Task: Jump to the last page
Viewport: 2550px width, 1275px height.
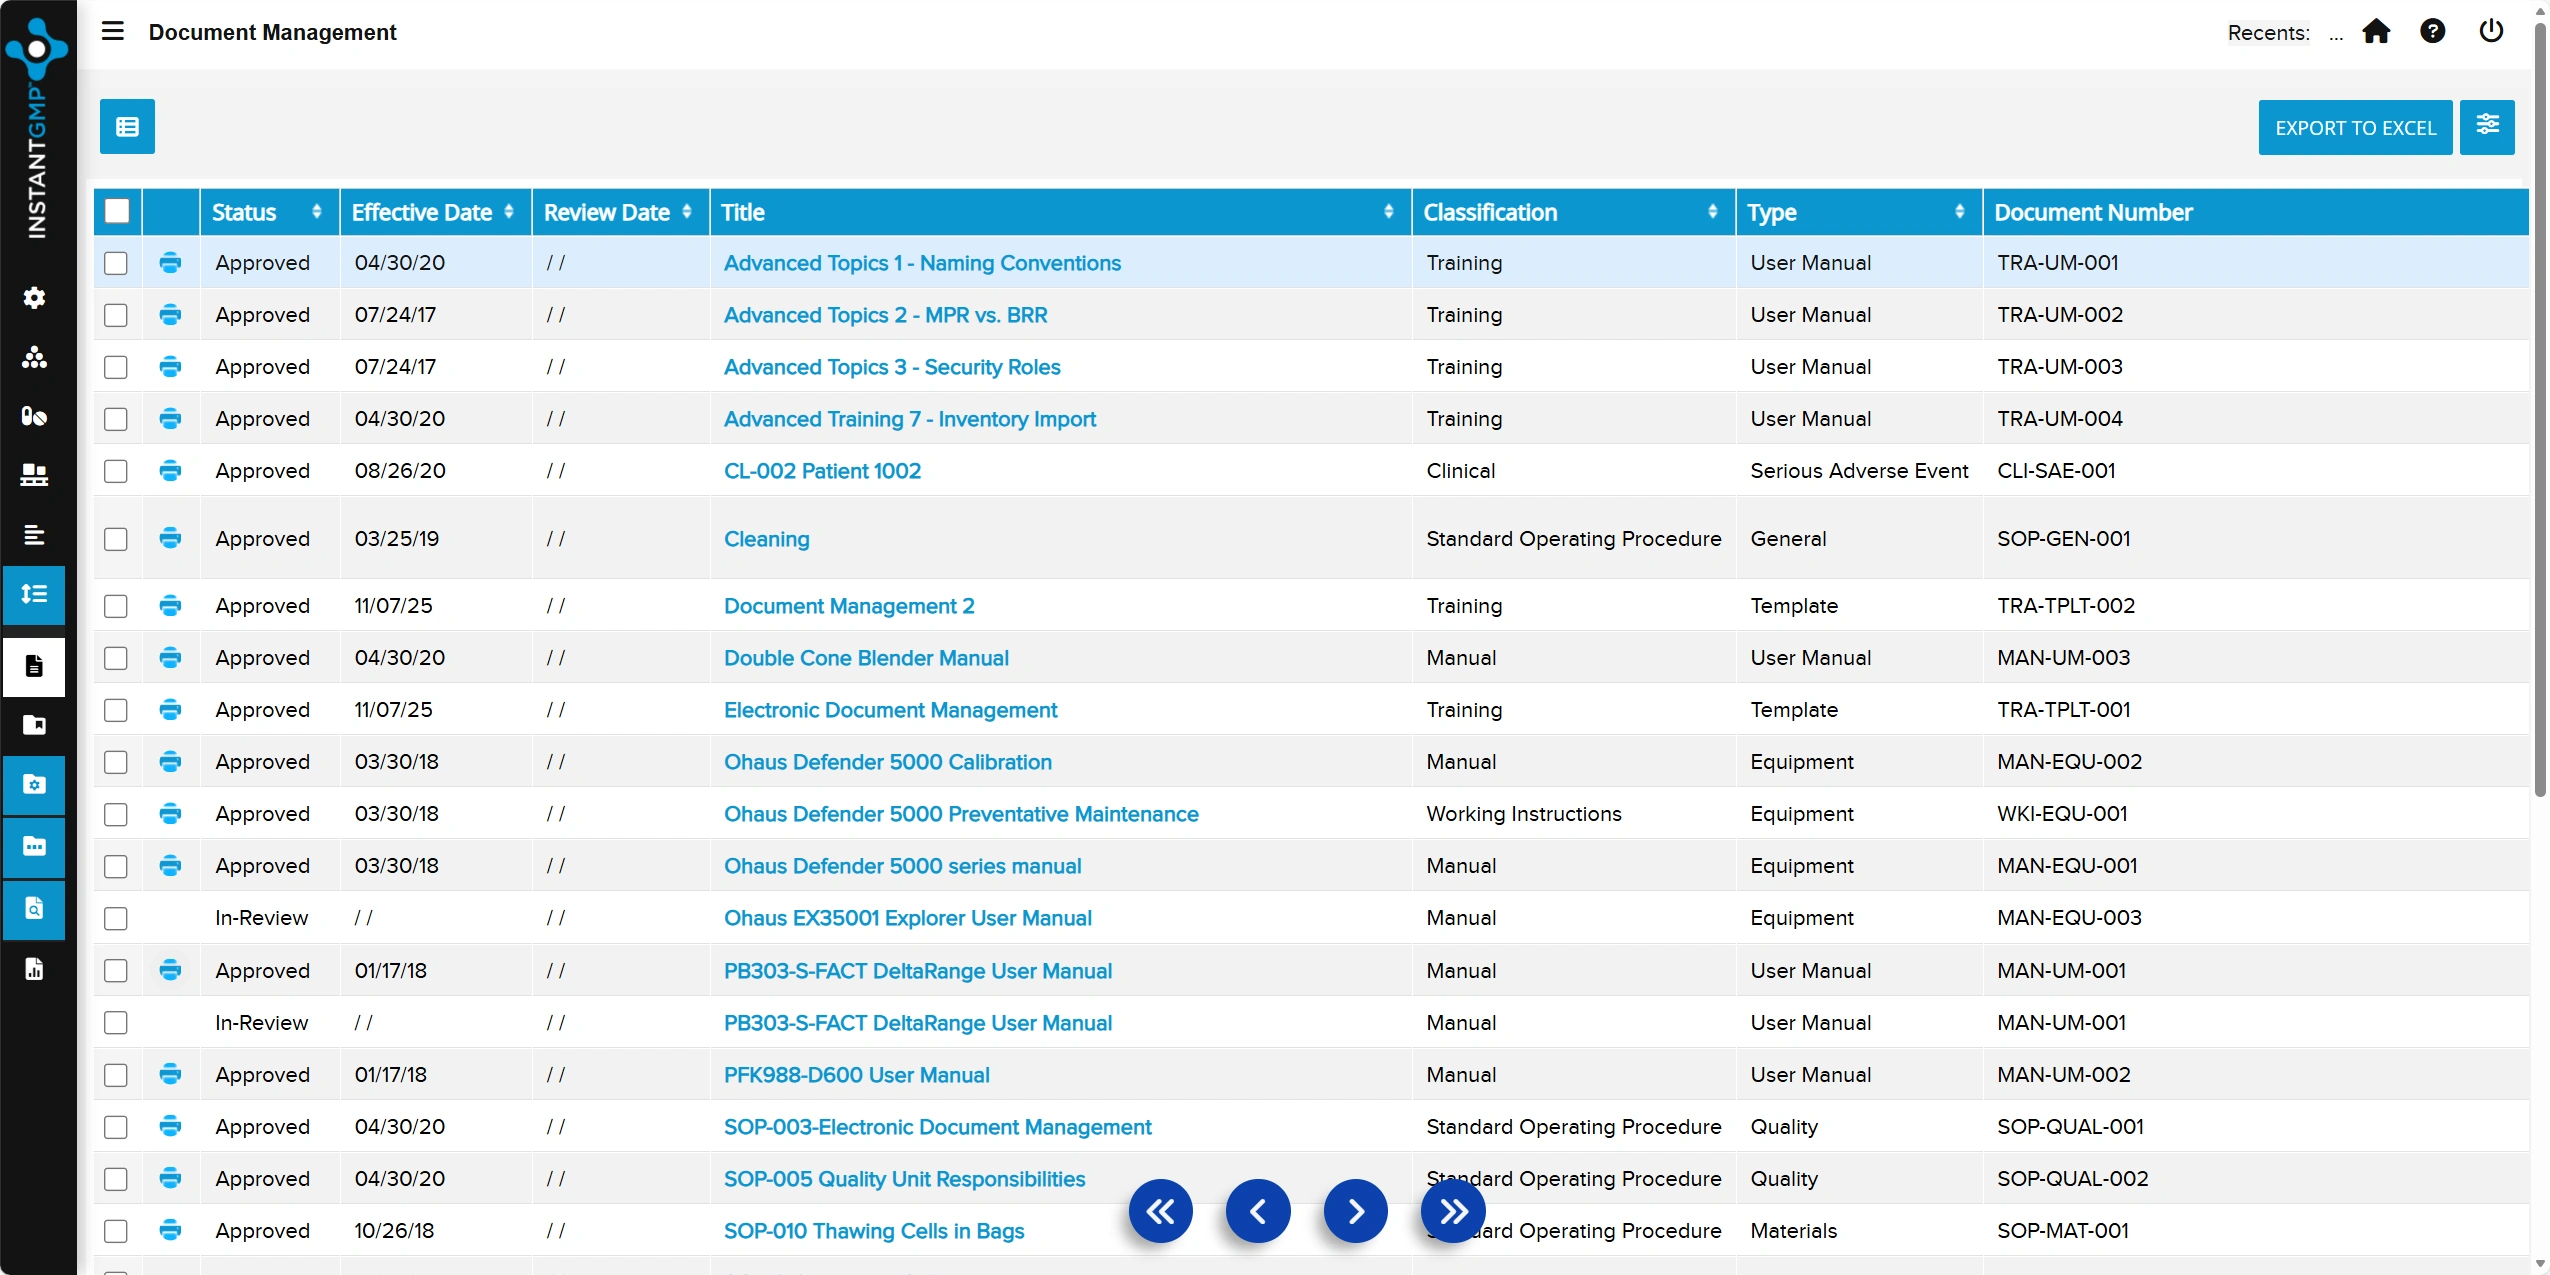Action: pyautogui.click(x=1452, y=1211)
